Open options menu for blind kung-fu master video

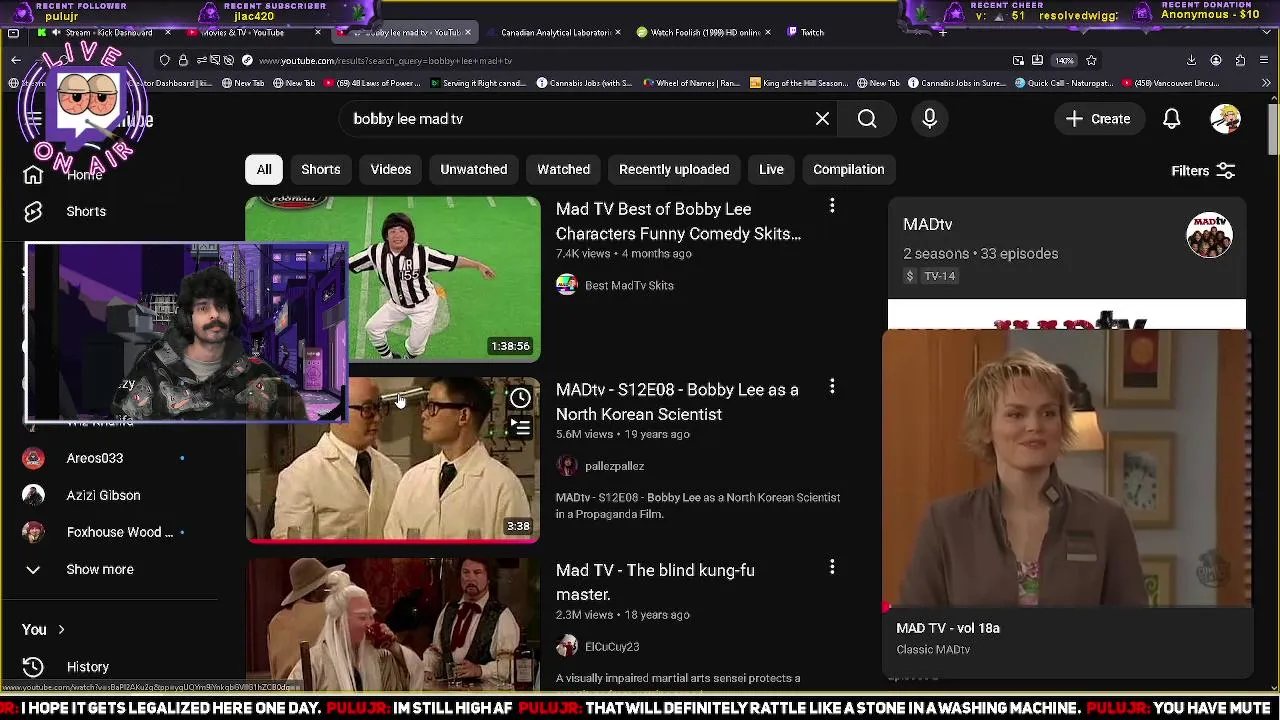pos(832,567)
